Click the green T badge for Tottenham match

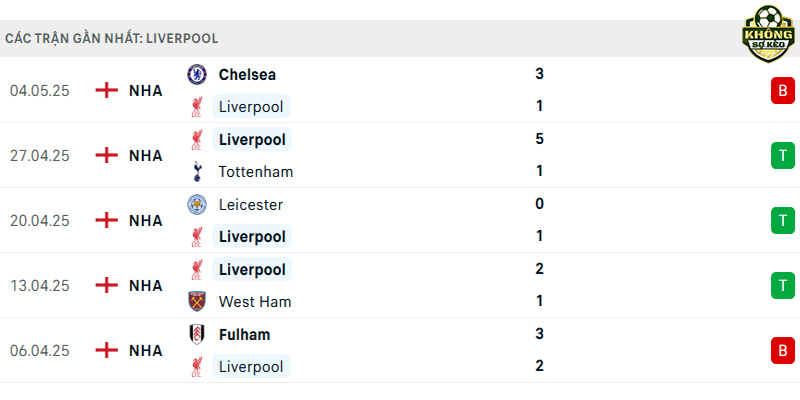pos(783,155)
